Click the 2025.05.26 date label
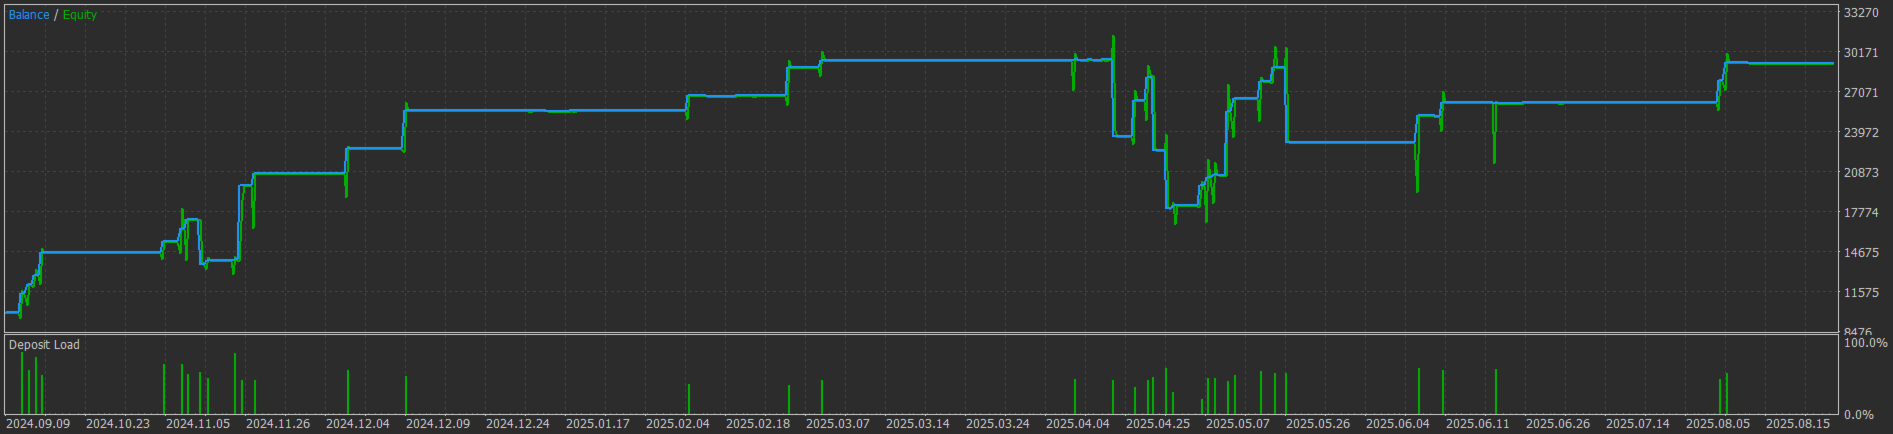This screenshot has width=1893, height=434. [x=1318, y=424]
